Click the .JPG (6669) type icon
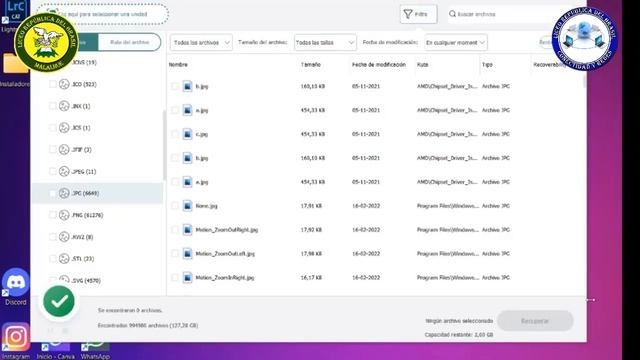This screenshot has width=640, height=360. [64, 193]
